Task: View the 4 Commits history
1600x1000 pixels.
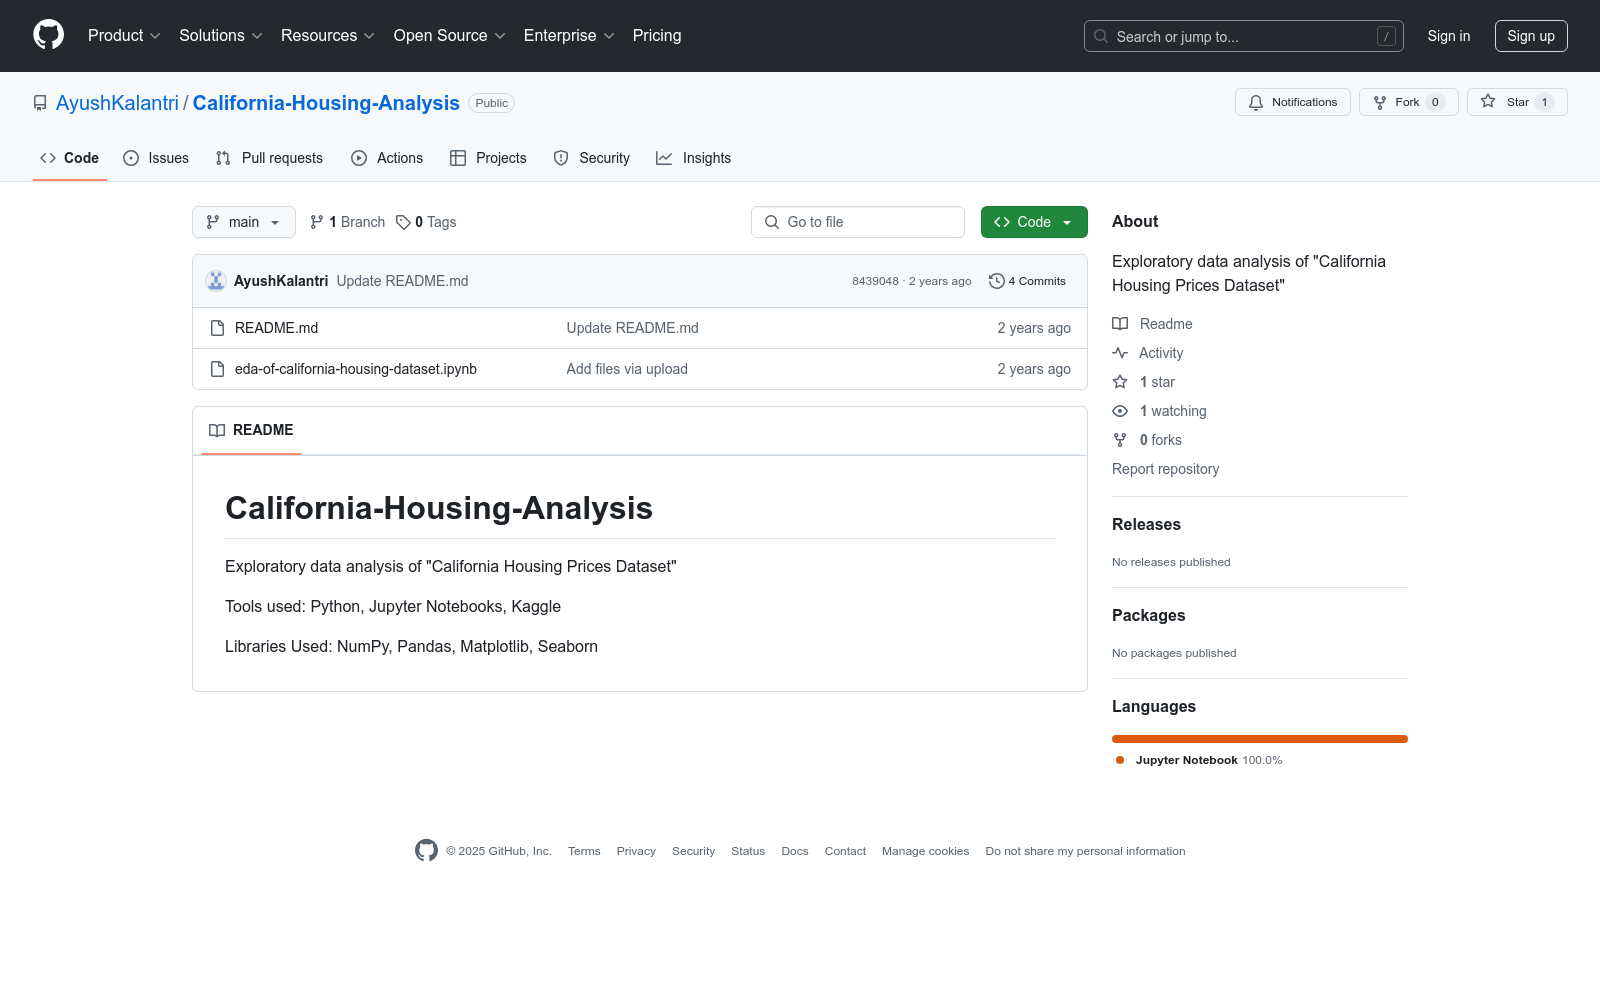Action: click(x=1027, y=281)
